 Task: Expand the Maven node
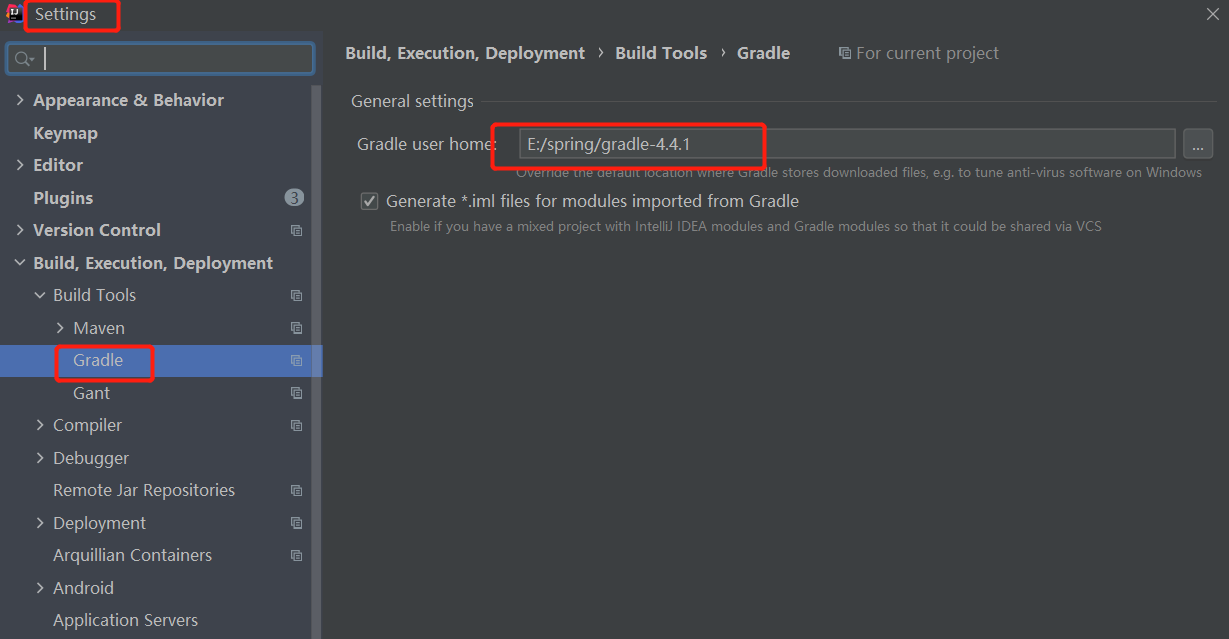coord(60,328)
